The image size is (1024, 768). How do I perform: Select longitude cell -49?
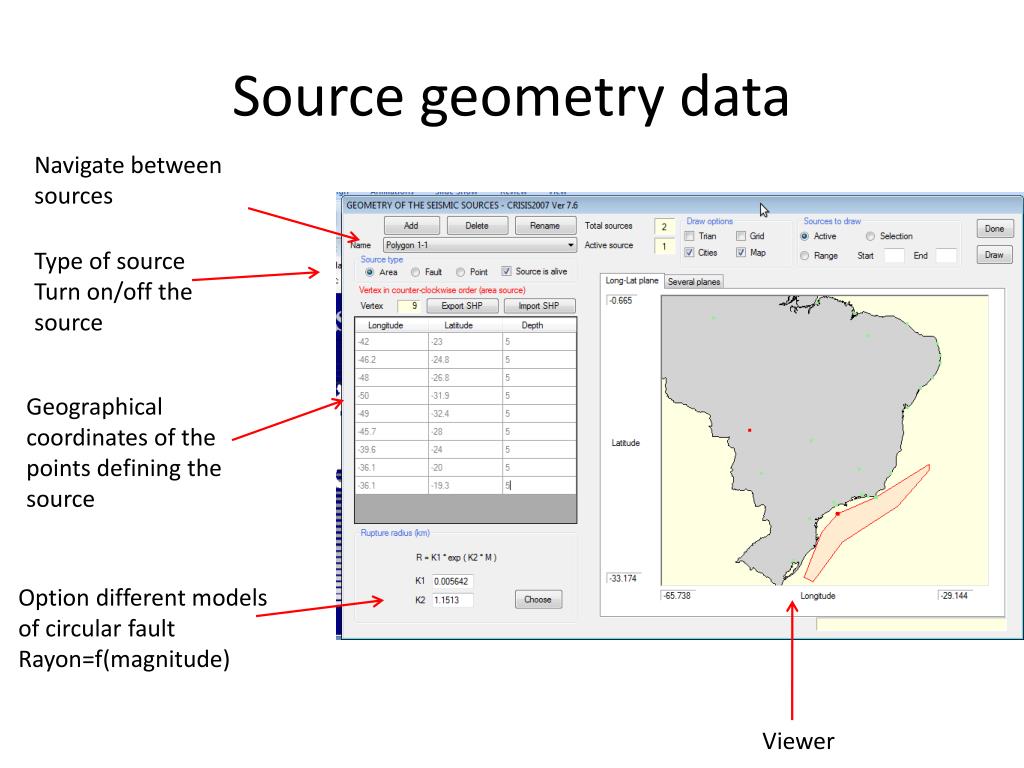[x=392, y=413]
